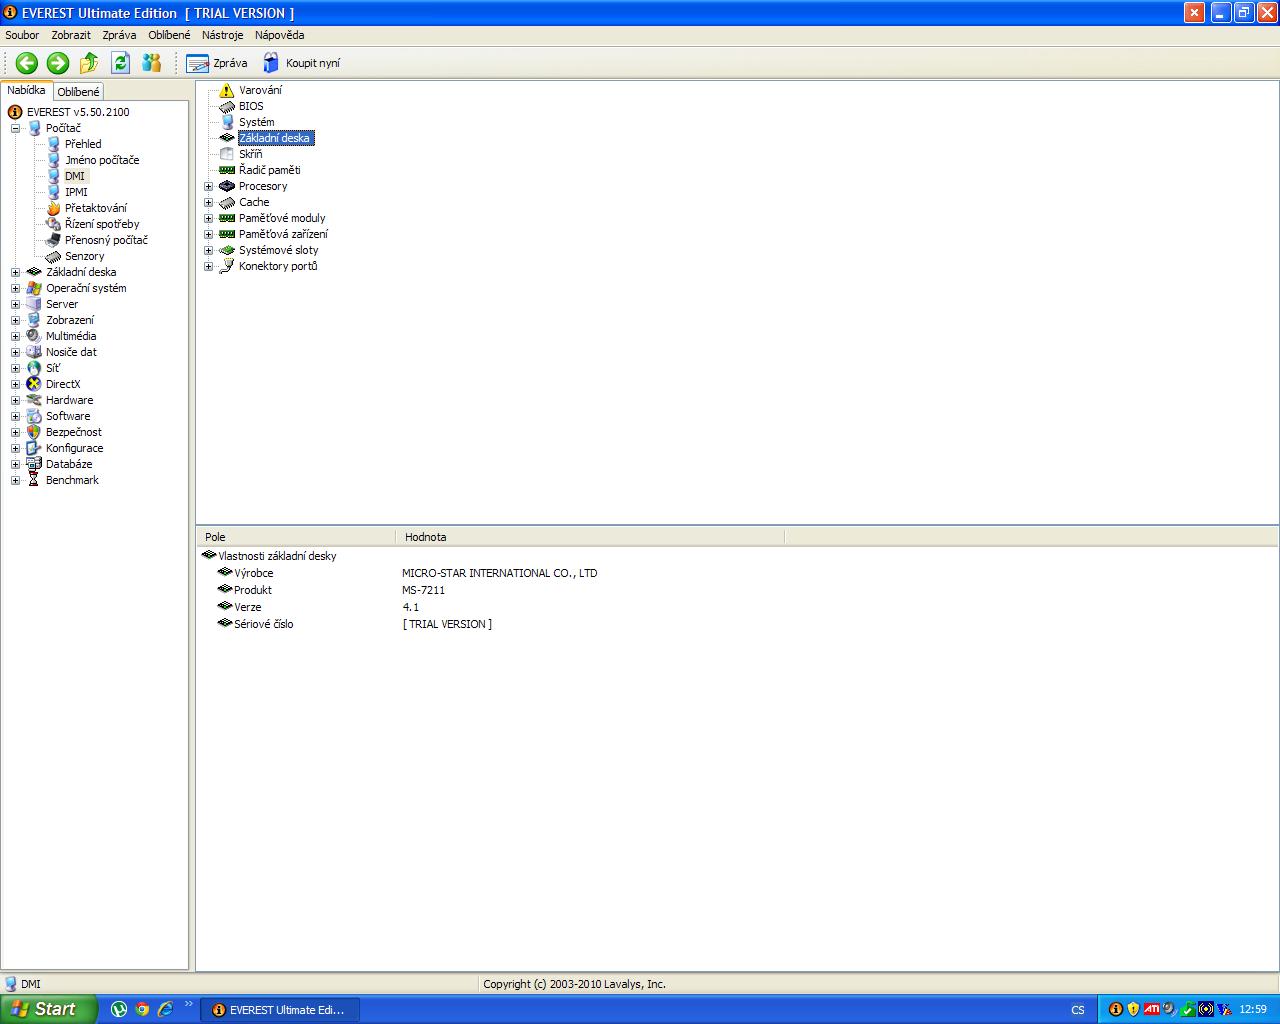Expand the Nosiče dat tree node
1280x1024 pixels.
coord(15,352)
